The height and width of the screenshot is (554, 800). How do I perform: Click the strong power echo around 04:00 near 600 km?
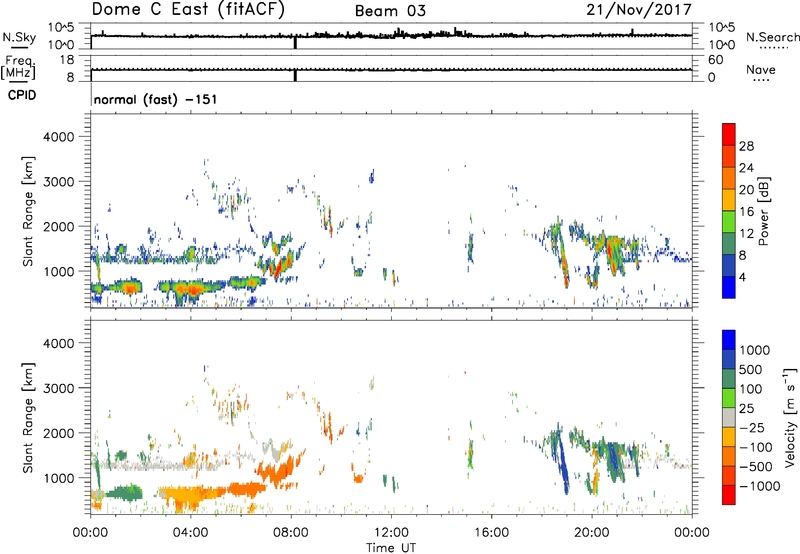point(191,291)
